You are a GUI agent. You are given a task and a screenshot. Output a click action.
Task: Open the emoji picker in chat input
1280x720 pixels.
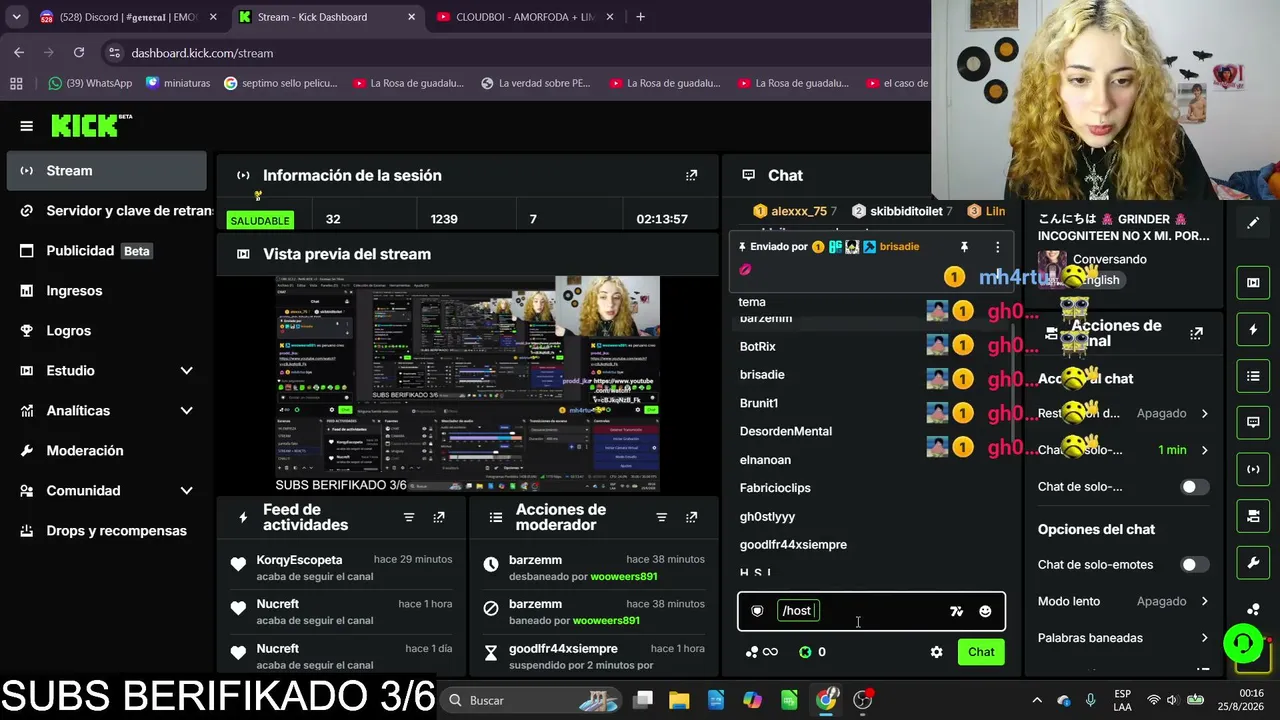985,611
